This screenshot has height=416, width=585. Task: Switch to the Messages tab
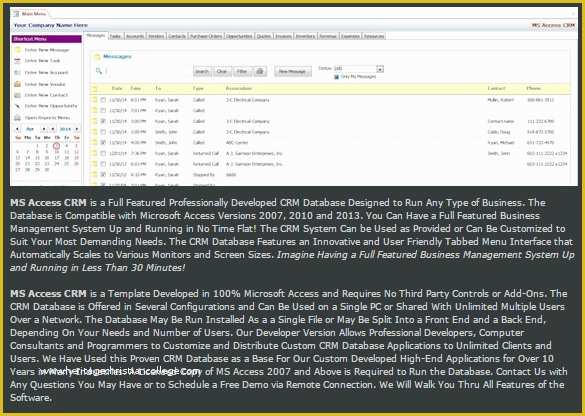(96, 35)
